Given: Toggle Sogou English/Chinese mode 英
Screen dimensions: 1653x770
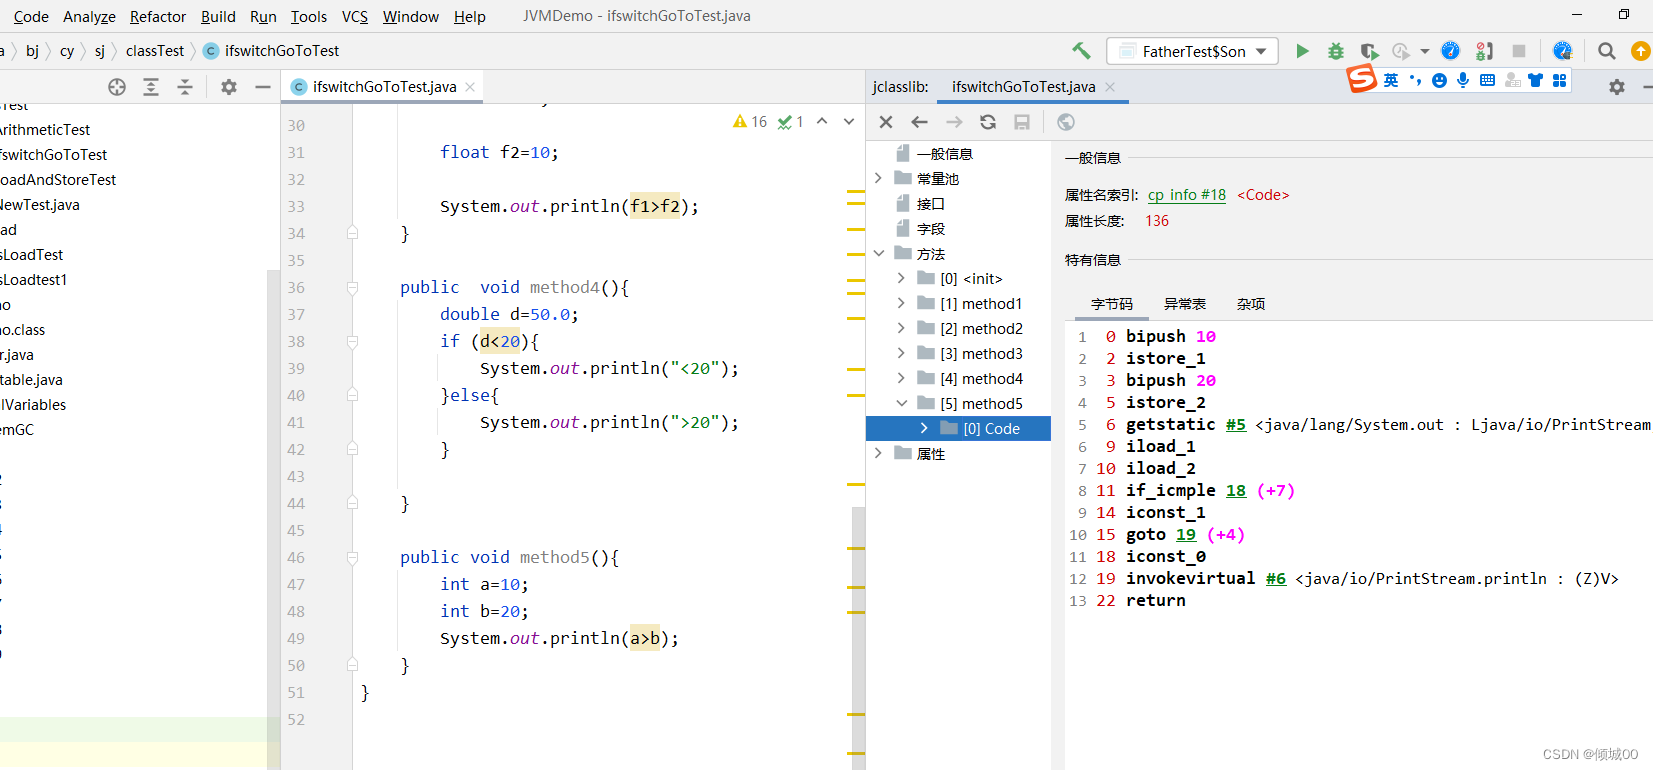Looking at the screenshot, I should point(1391,80).
